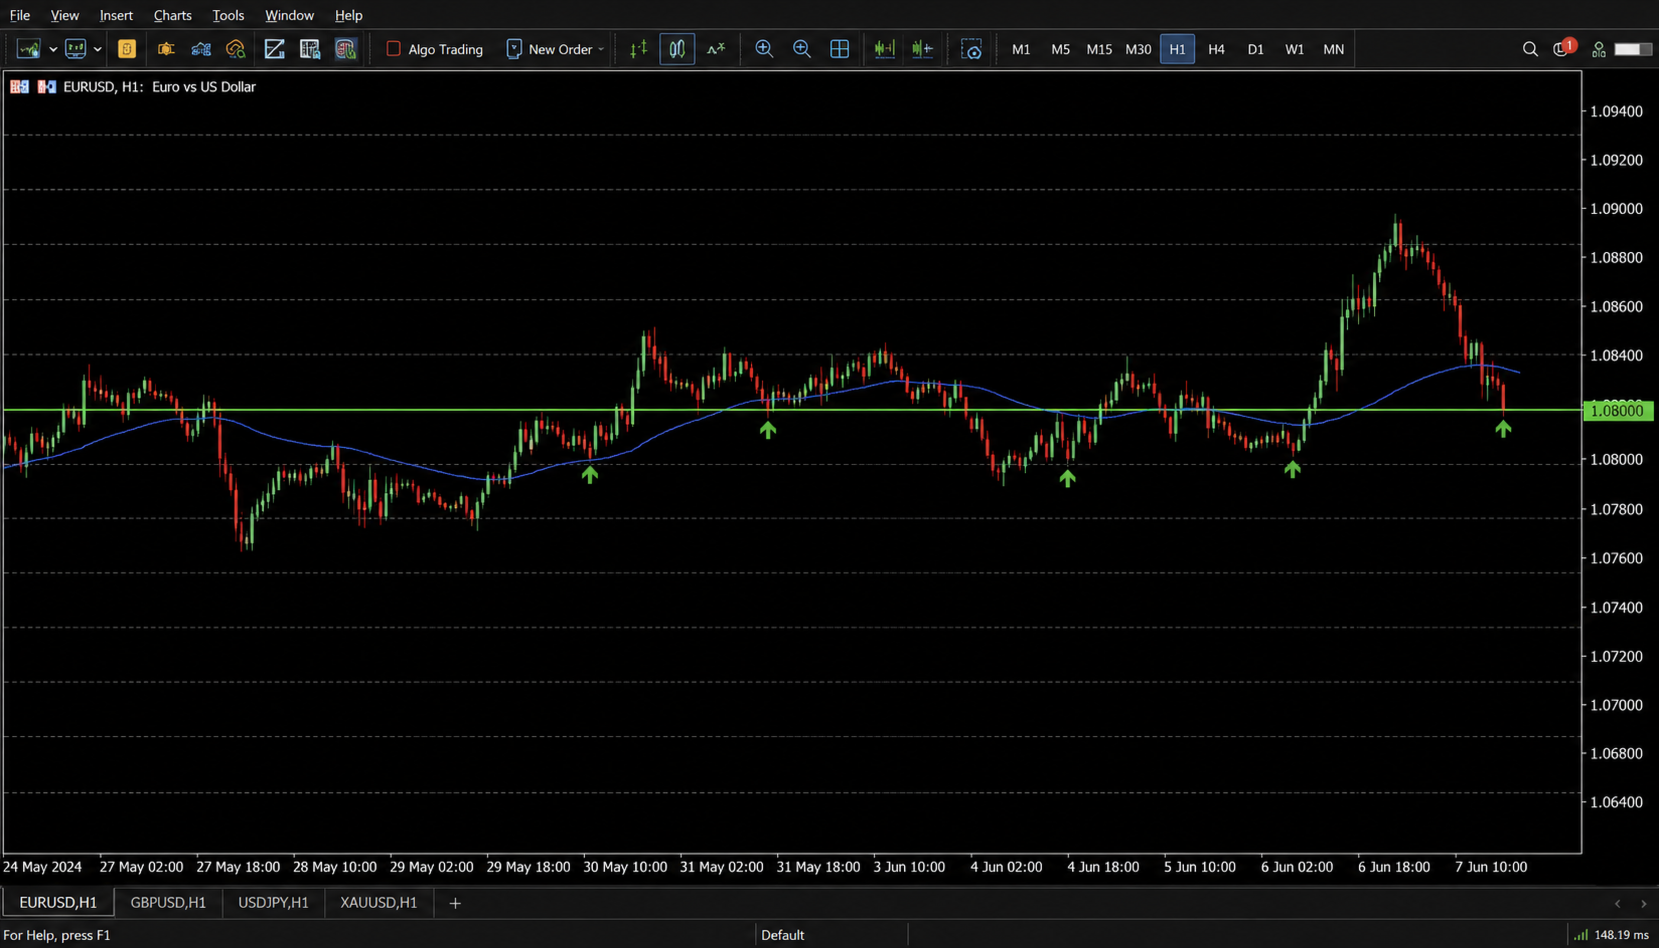Click the 7 Jun 10:00 time axis label
The image size is (1659, 948).
point(1490,867)
